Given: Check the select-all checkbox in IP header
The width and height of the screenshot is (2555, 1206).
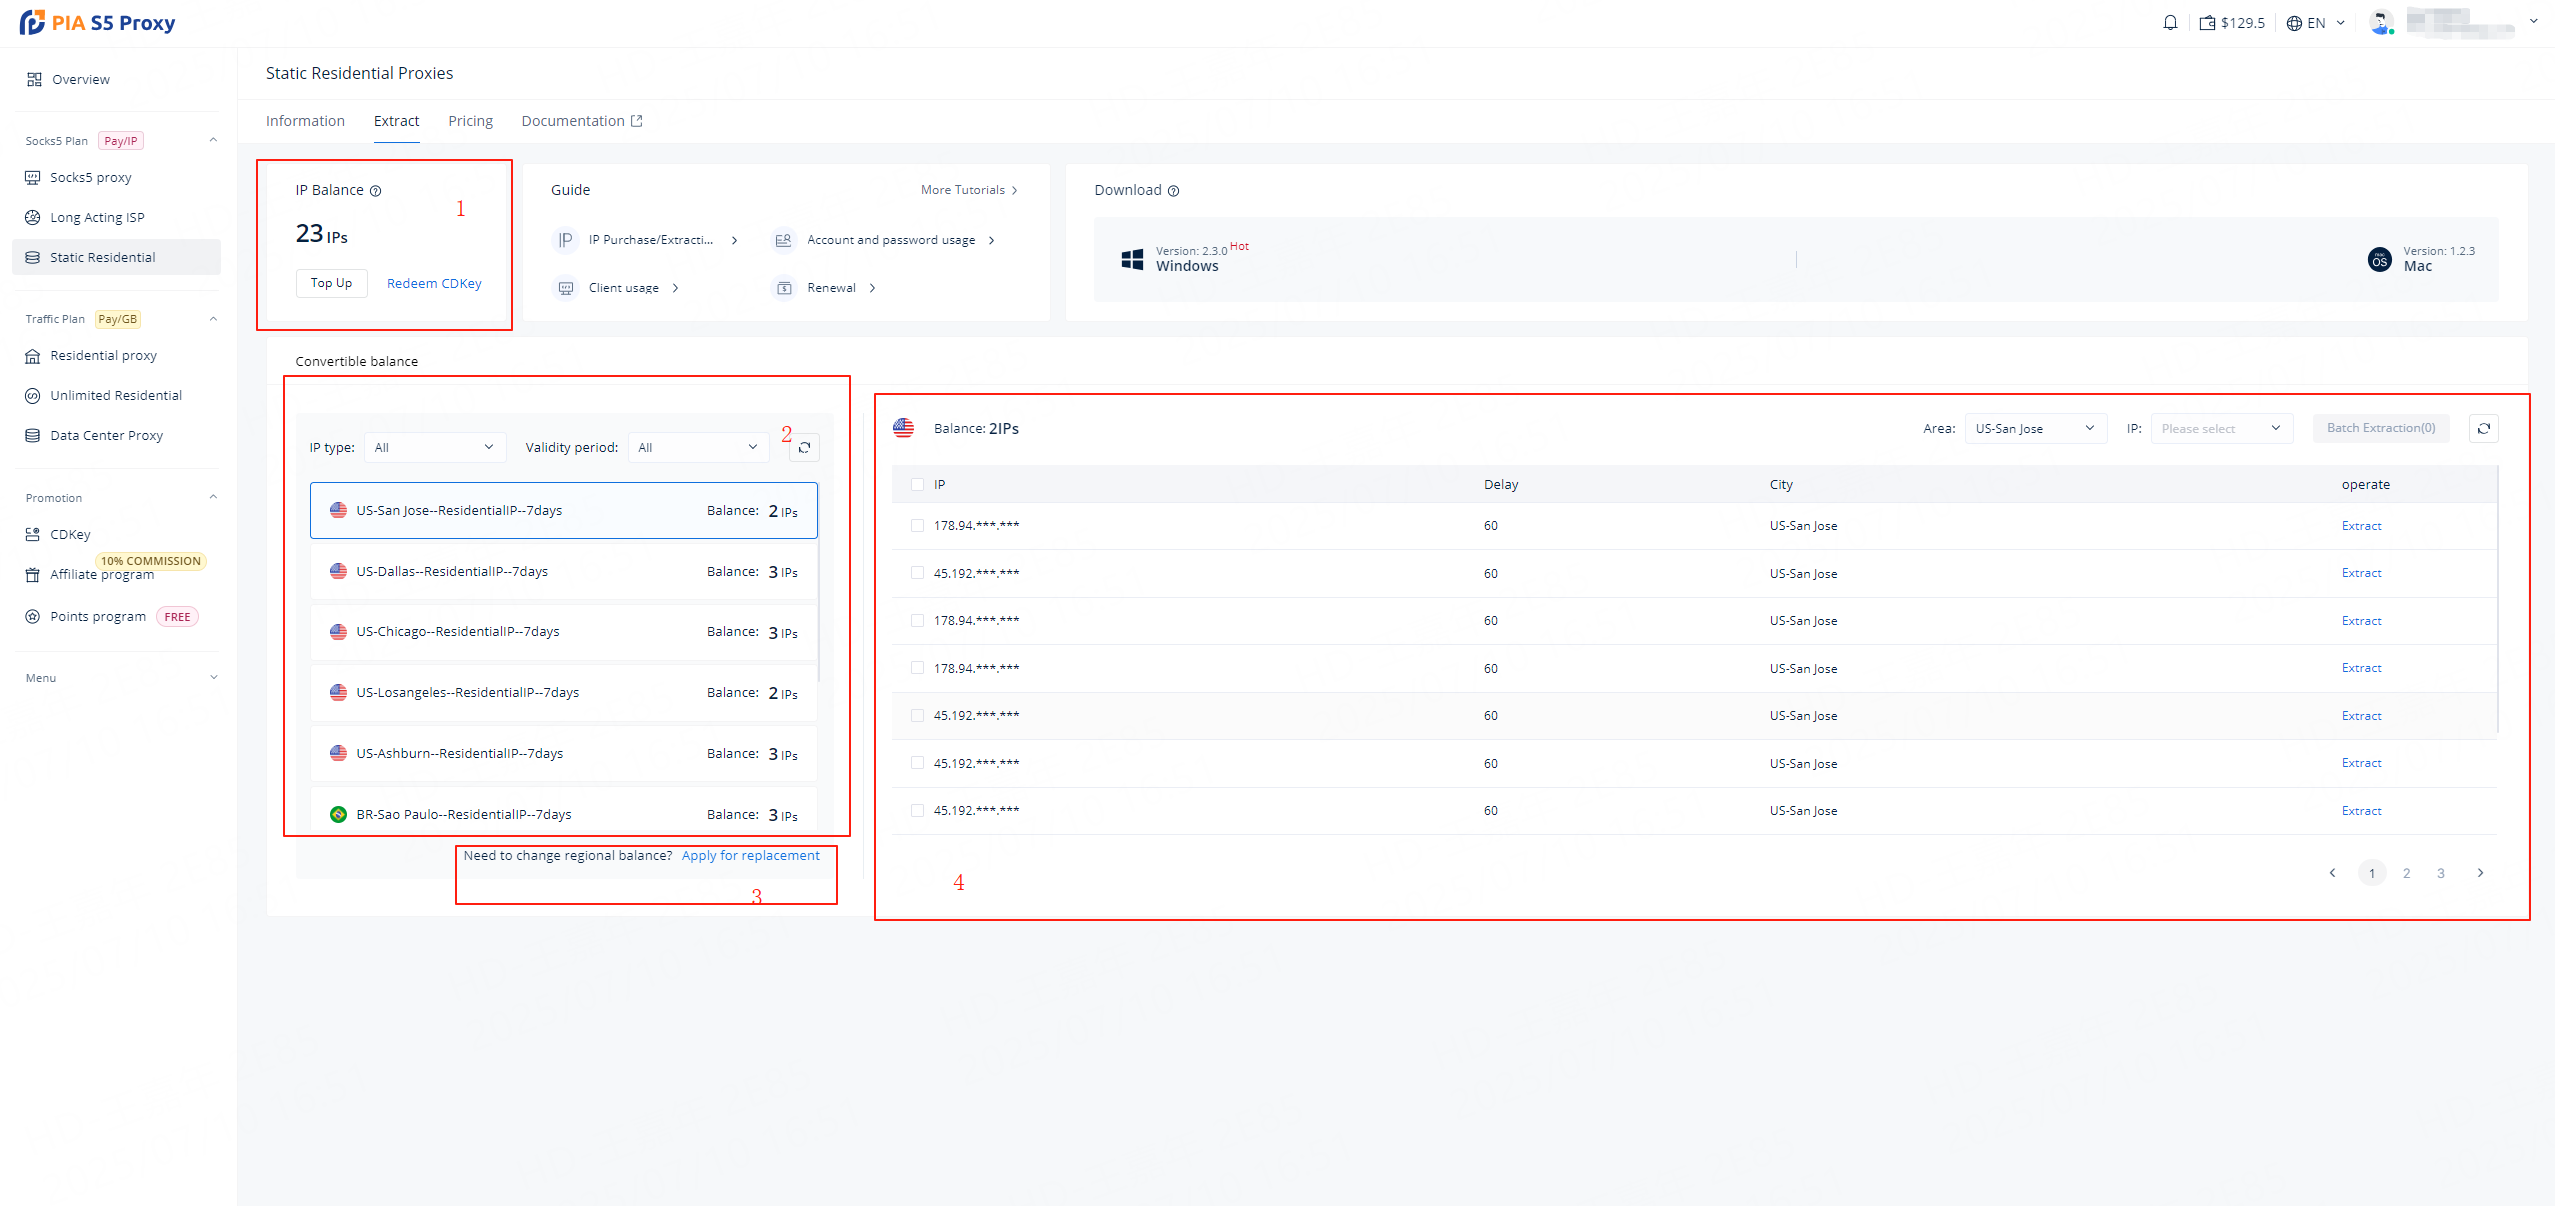Looking at the screenshot, I should pyautogui.click(x=917, y=485).
